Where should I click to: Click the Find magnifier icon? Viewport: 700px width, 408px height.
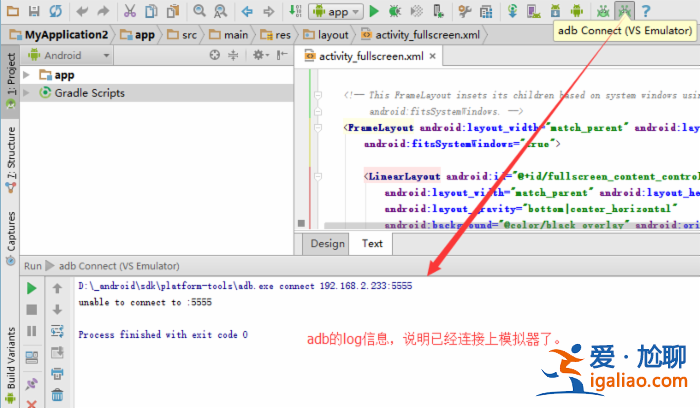click(199, 11)
